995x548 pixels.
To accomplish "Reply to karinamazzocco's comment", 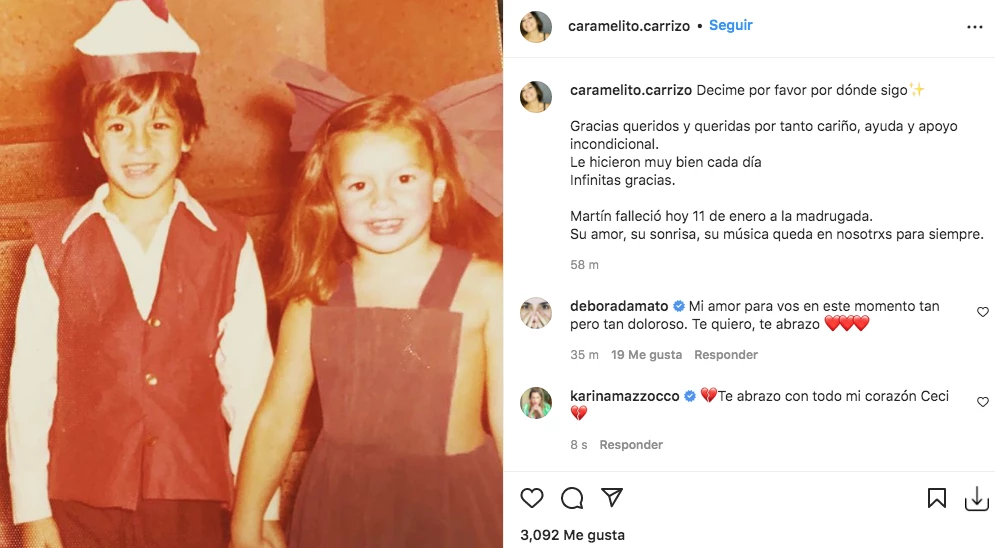I will [631, 445].
